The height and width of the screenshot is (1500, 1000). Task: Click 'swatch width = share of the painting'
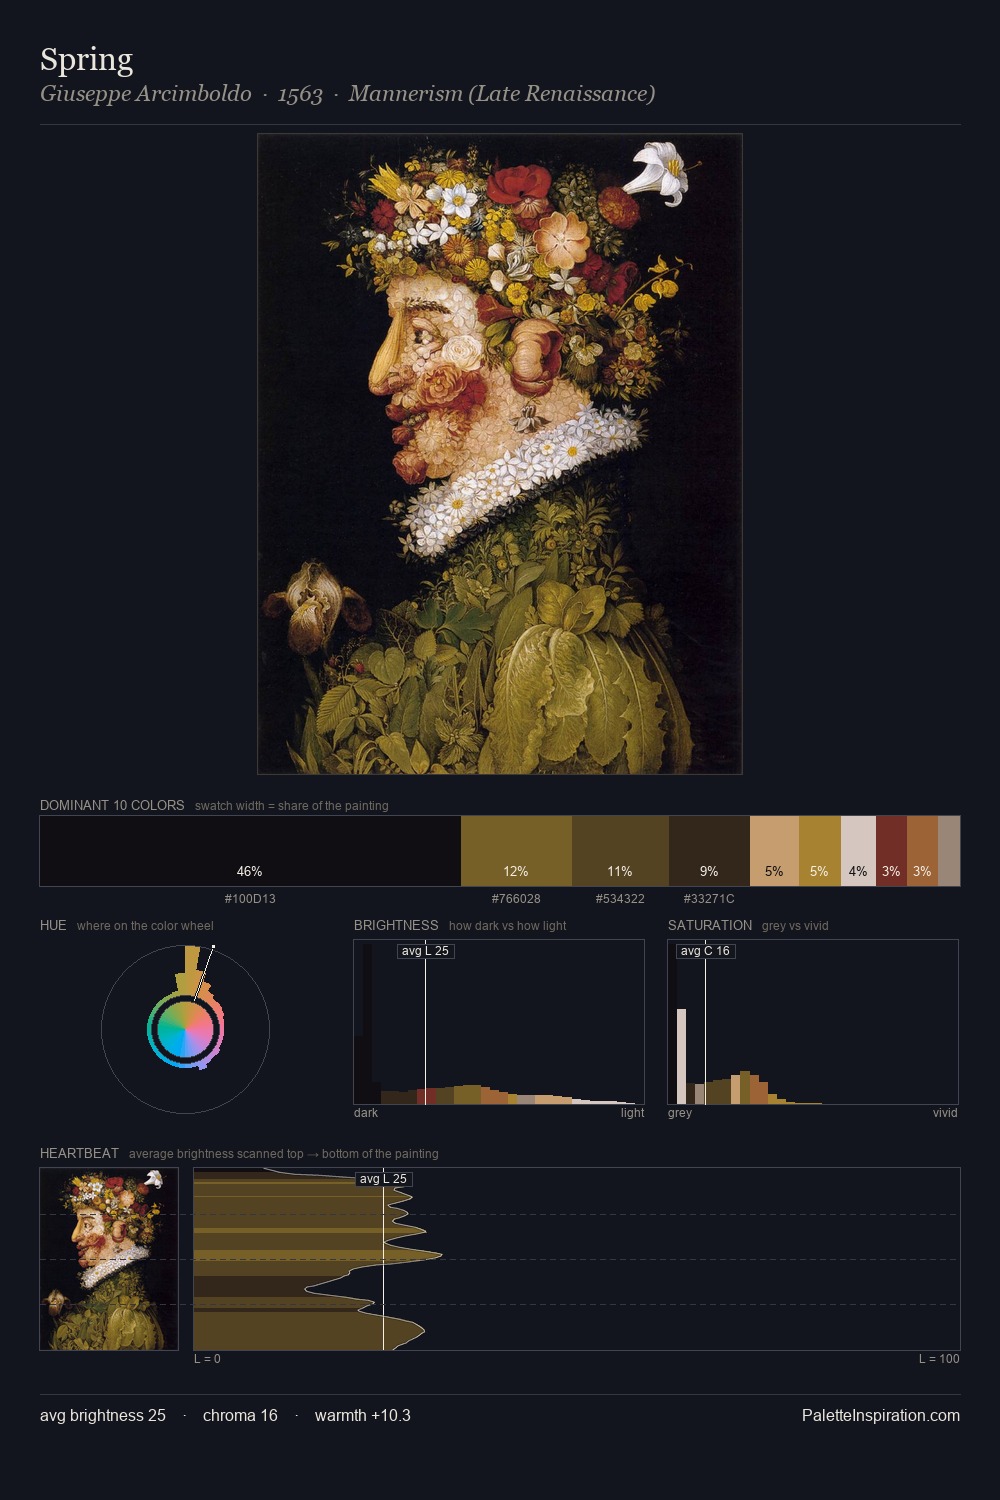[x=292, y=806]
